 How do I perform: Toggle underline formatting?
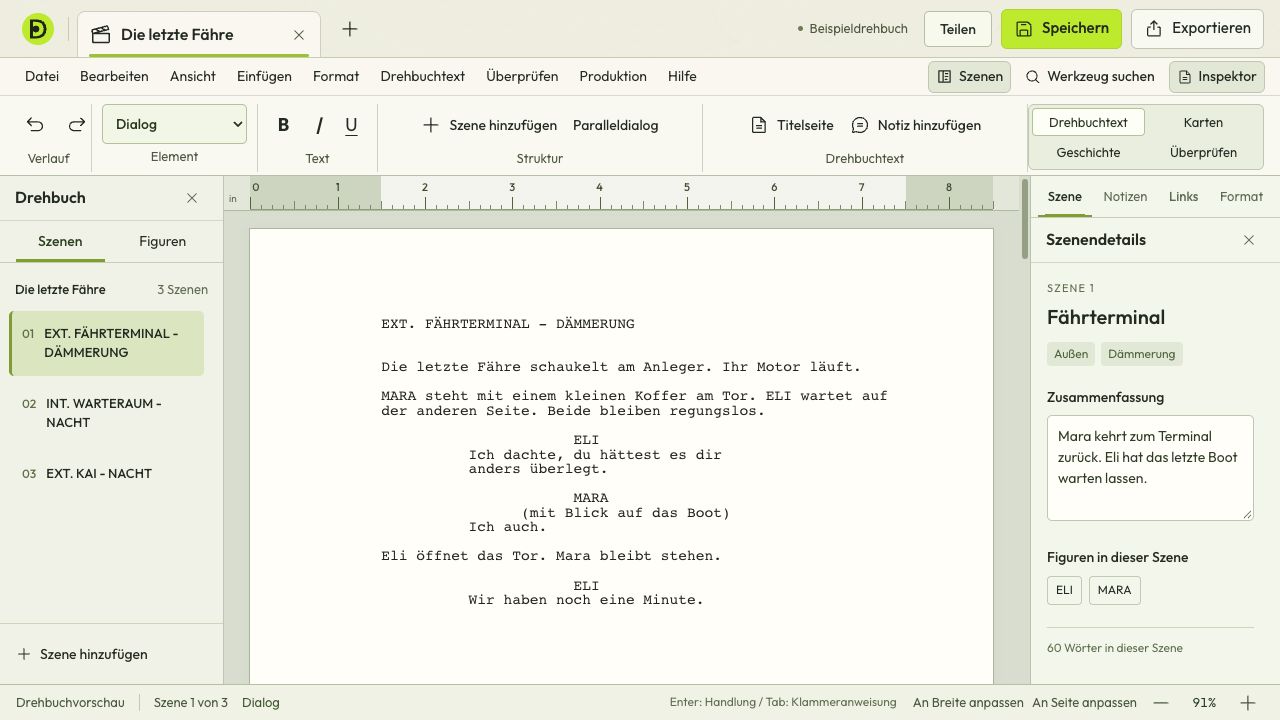351,125
